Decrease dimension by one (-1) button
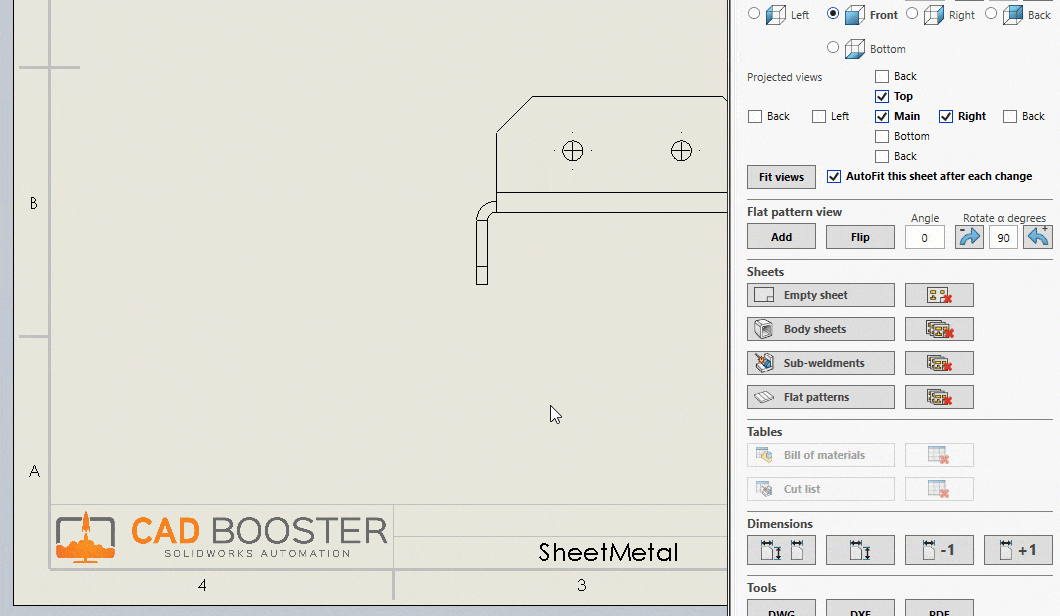Viewport: 1060px width, 616px height. [939, 550]
